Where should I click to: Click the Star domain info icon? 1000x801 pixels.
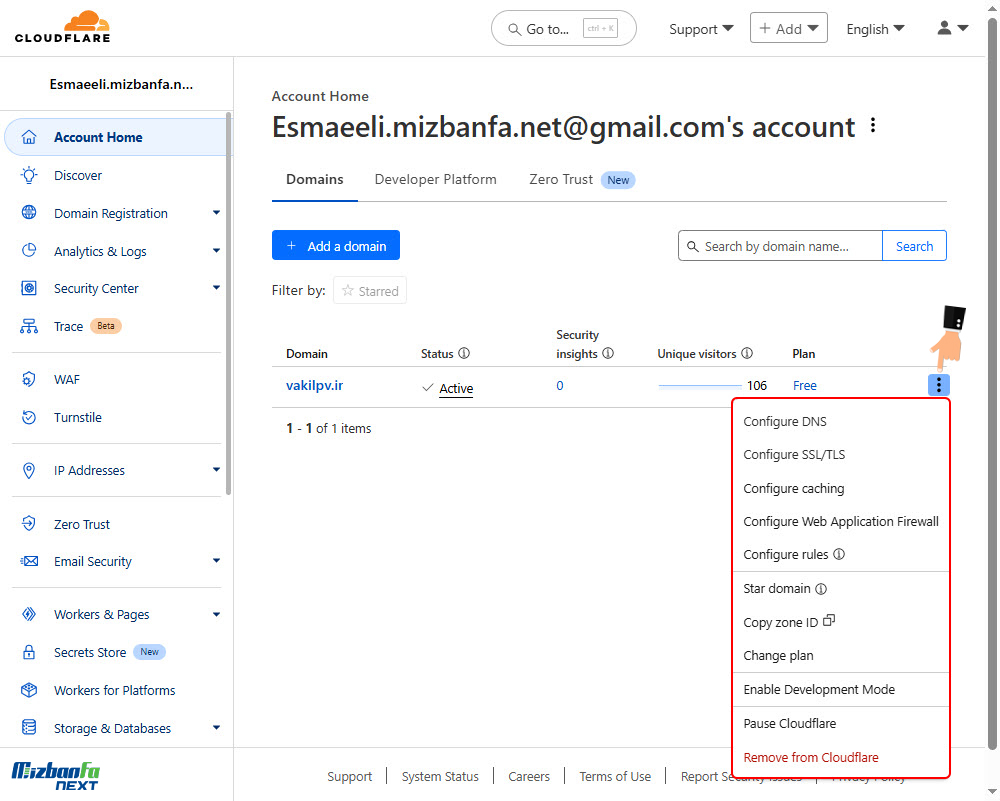[821, 589]
